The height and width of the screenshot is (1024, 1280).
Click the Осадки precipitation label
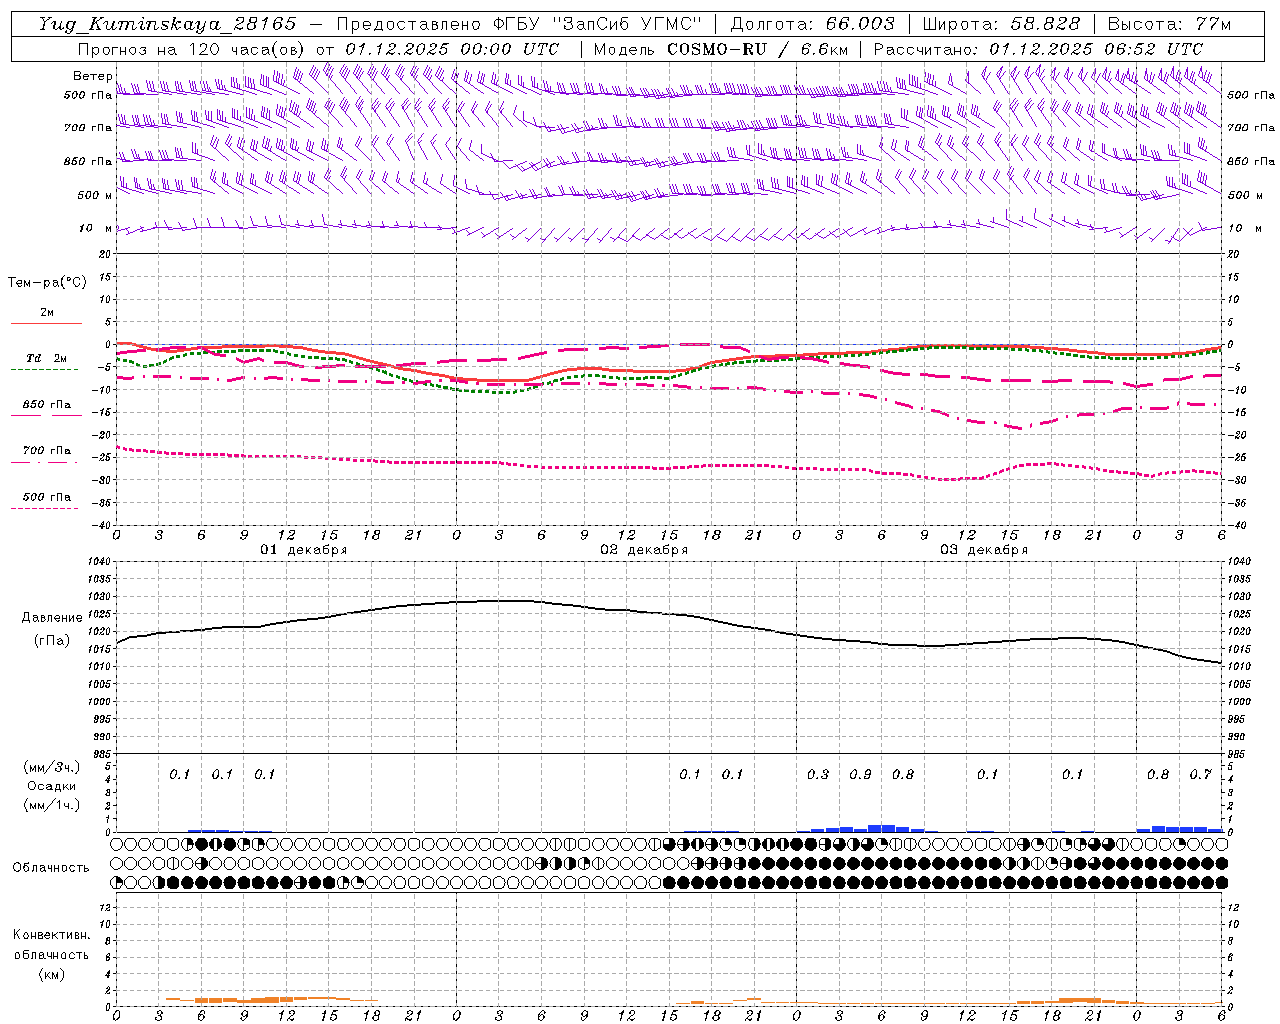click(51, 786)
